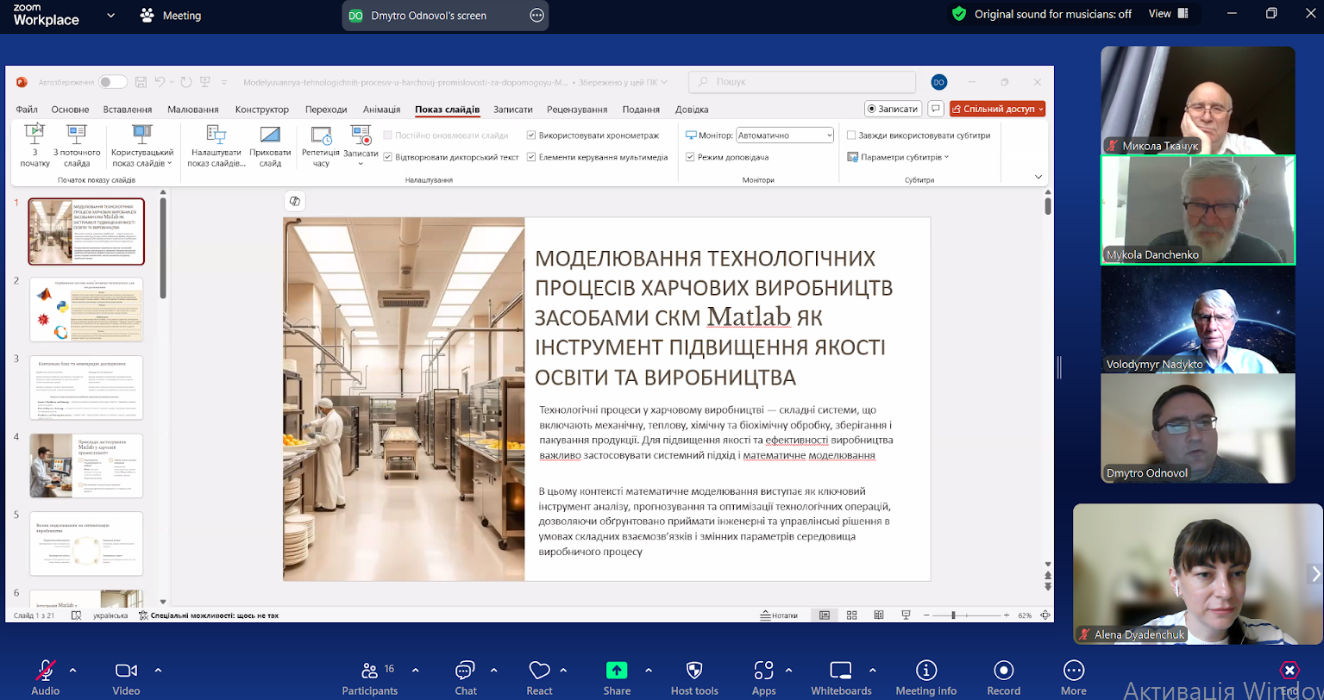This screenshot has height=700, width=1324.
Task: Toggle the AutoSave switch in PowerPoint
Action: [x=112, y=82]
